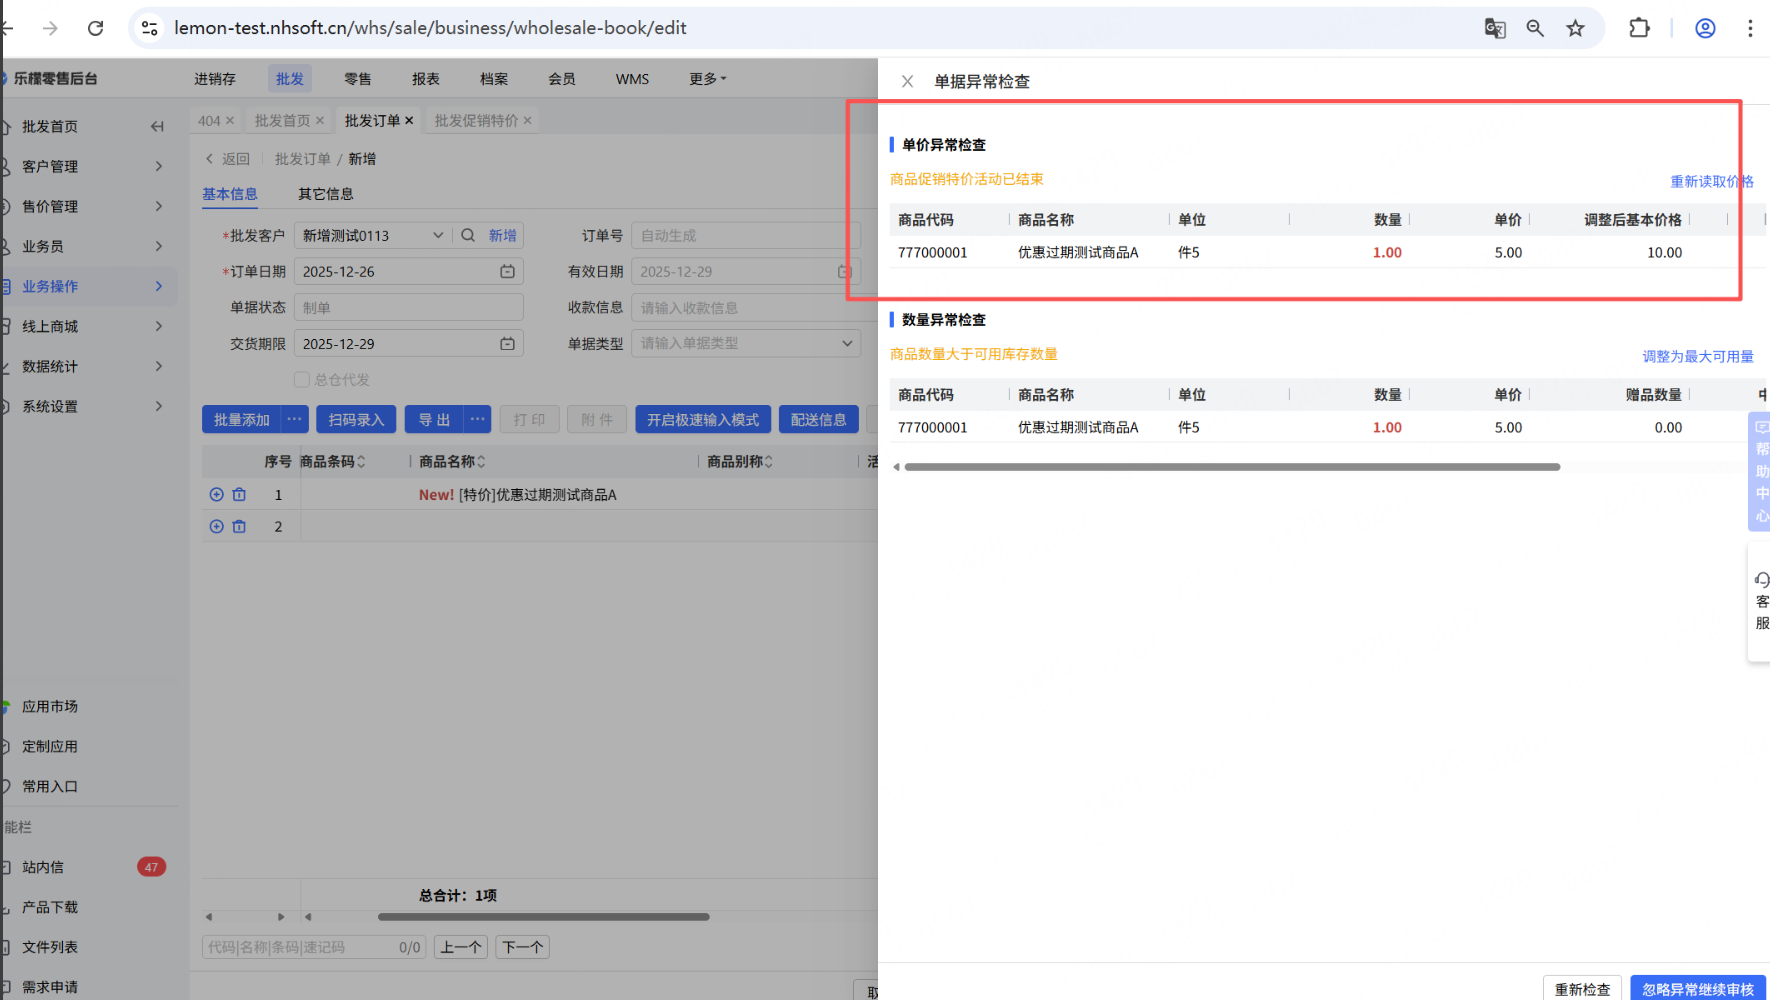
Task: Collapse the left sidebar menu
Action: coord(157,126)
